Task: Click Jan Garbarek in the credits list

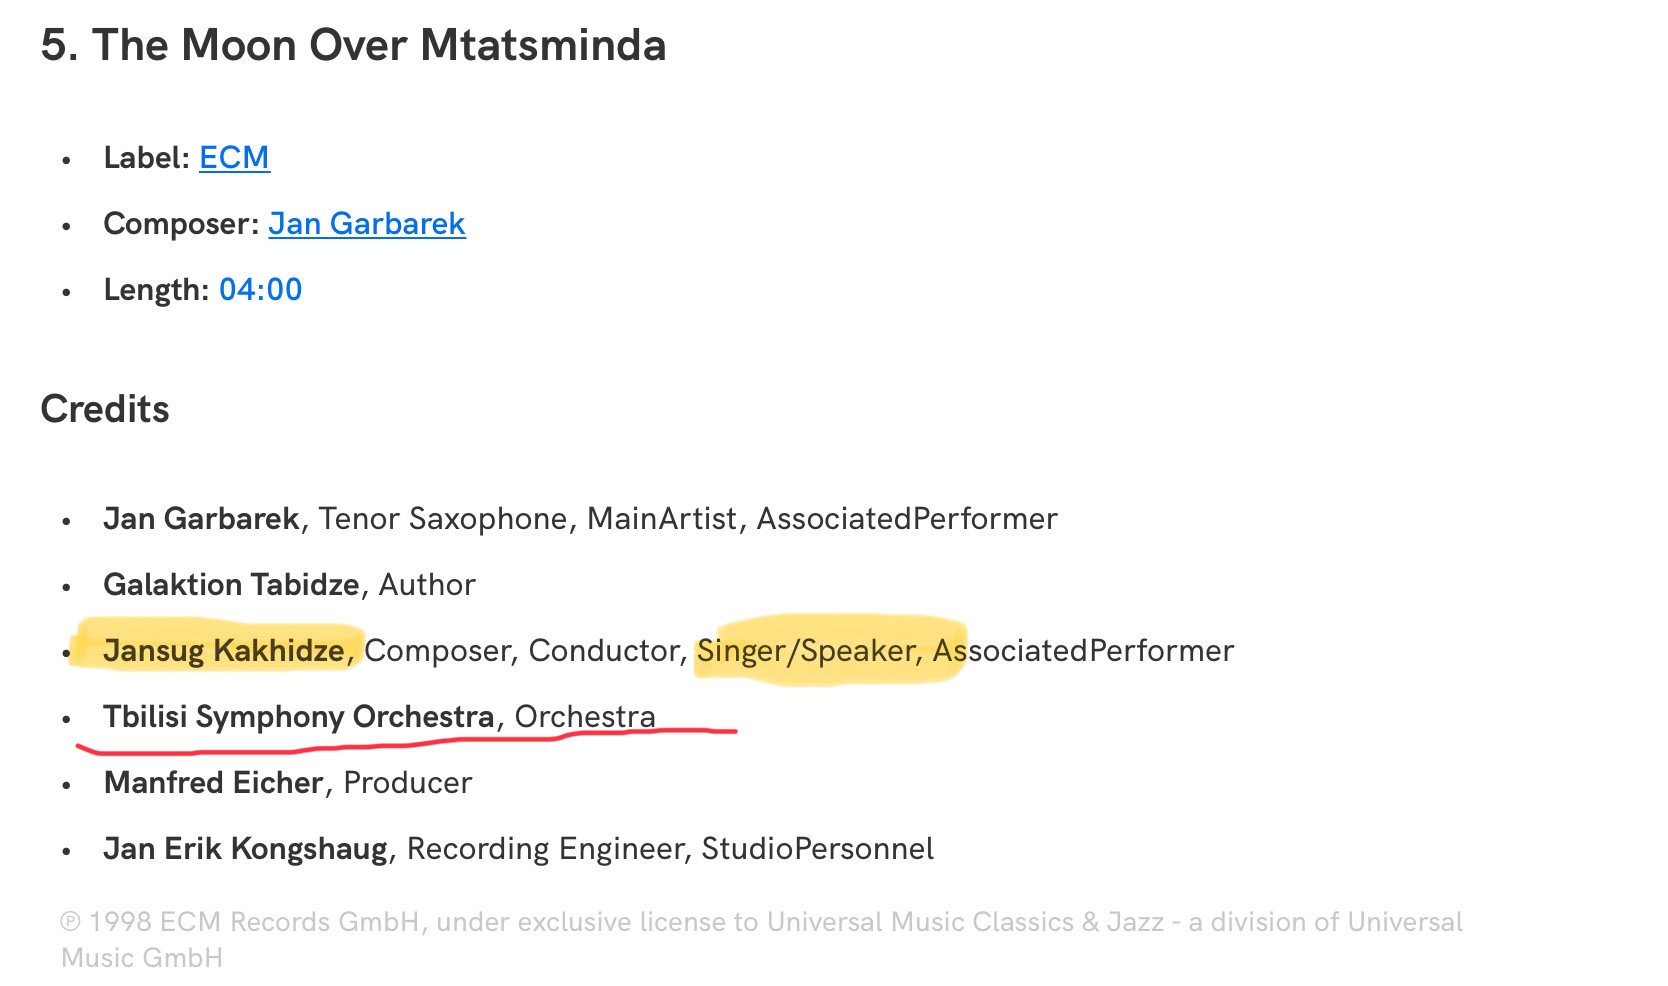Action: 201,519
